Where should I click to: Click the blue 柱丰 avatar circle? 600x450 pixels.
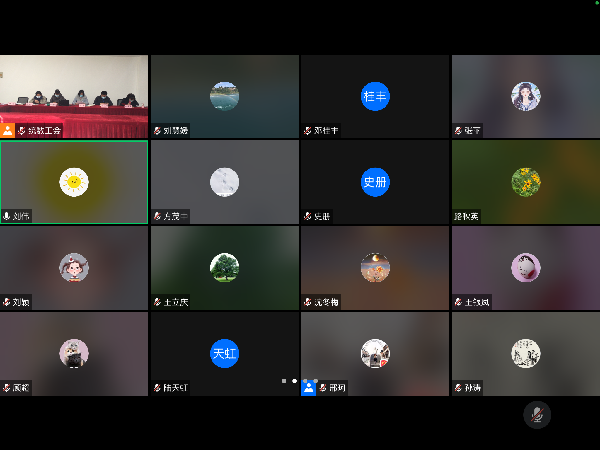375,96
